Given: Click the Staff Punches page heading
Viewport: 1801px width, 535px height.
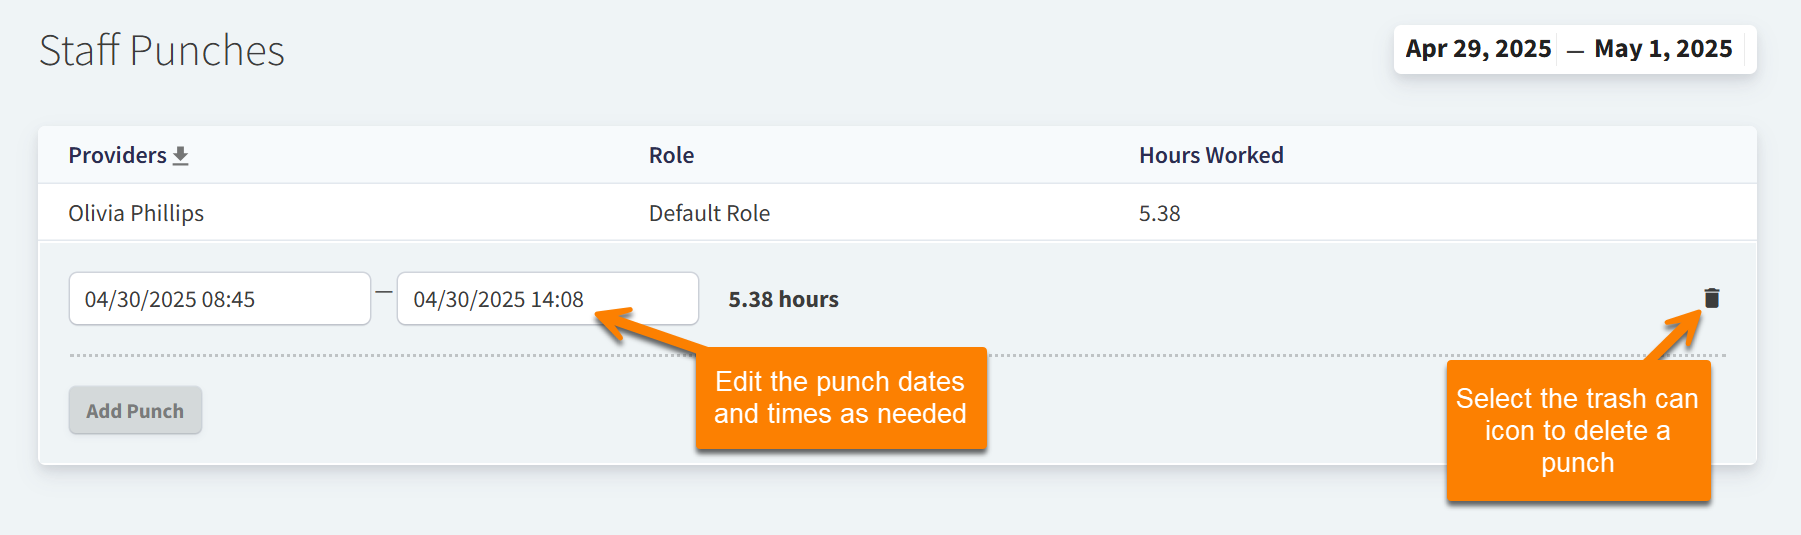Looking at the screenshot, I should pos(162,50).
